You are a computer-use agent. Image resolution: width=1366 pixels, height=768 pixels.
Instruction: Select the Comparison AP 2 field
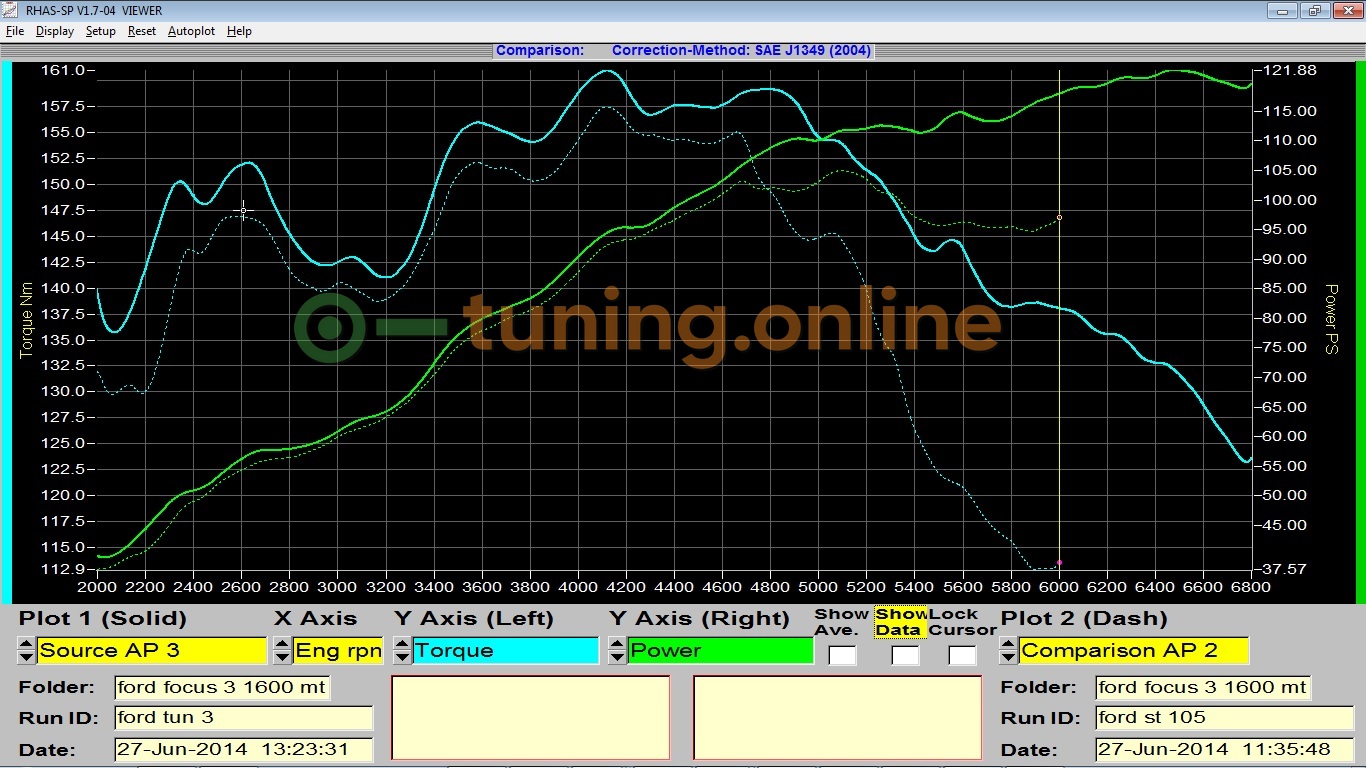pos(1134,650)
